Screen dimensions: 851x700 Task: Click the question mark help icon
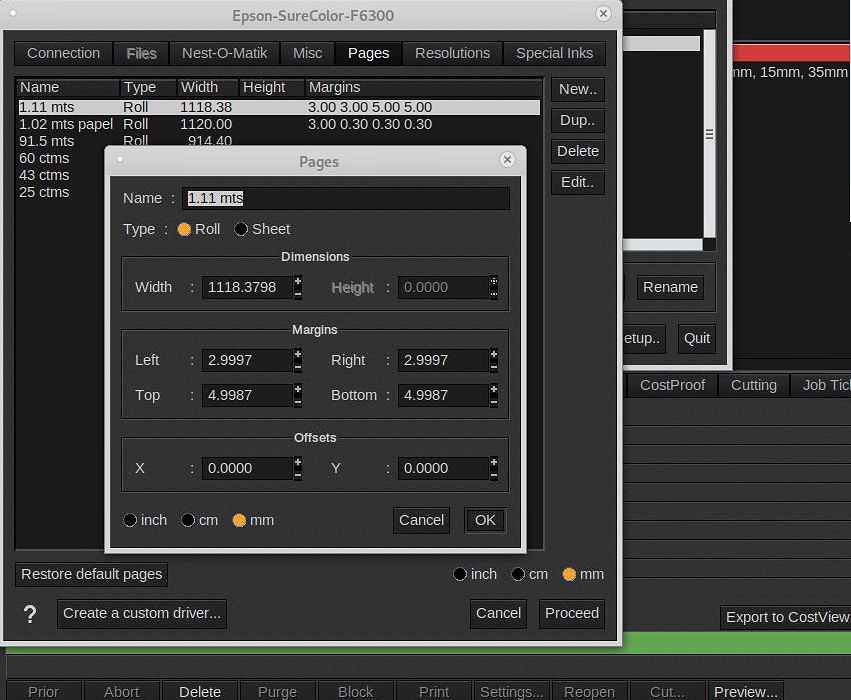pos(30,614)
